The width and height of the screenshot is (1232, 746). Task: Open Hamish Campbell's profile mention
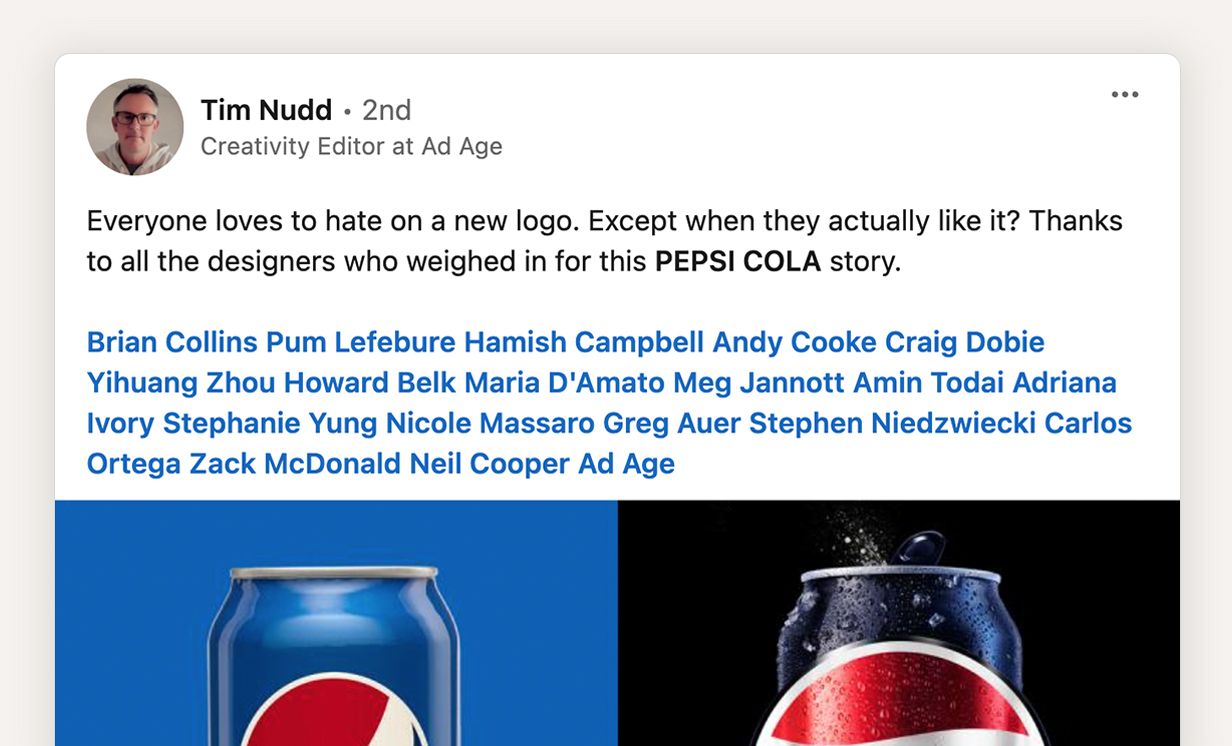(x=584, y=342)
